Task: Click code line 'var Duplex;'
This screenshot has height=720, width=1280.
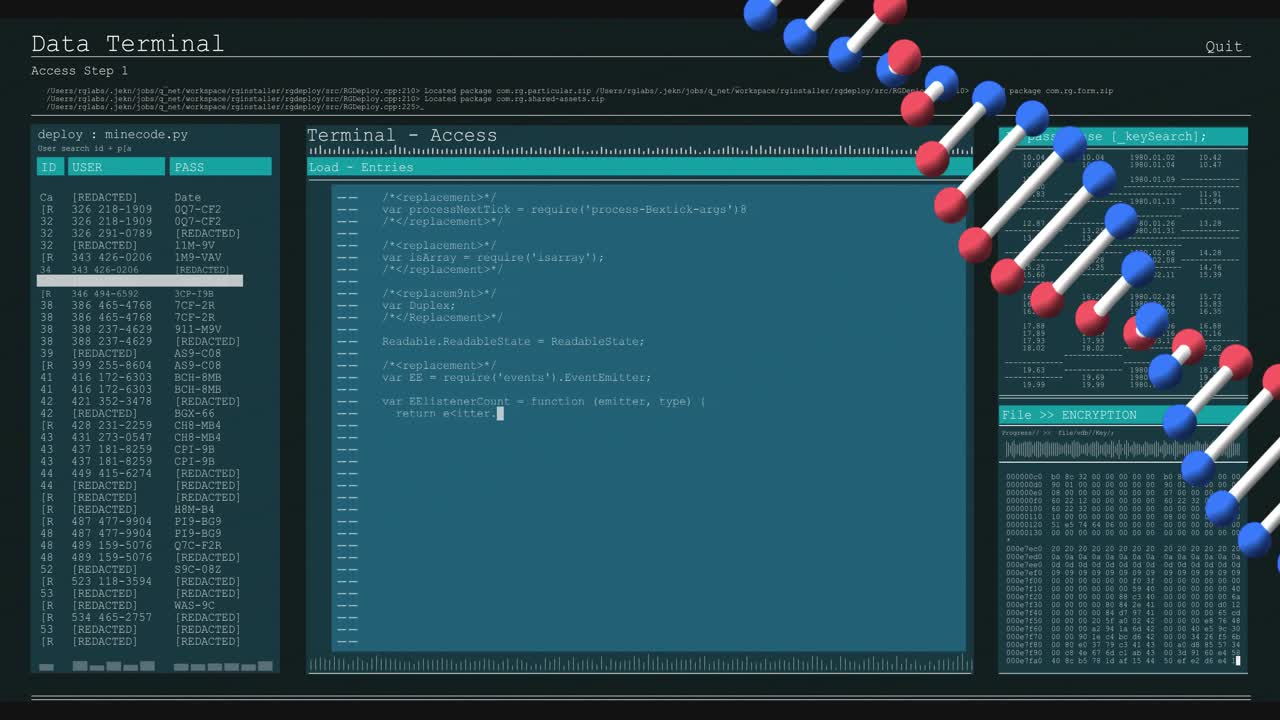Action: point(418,305)
